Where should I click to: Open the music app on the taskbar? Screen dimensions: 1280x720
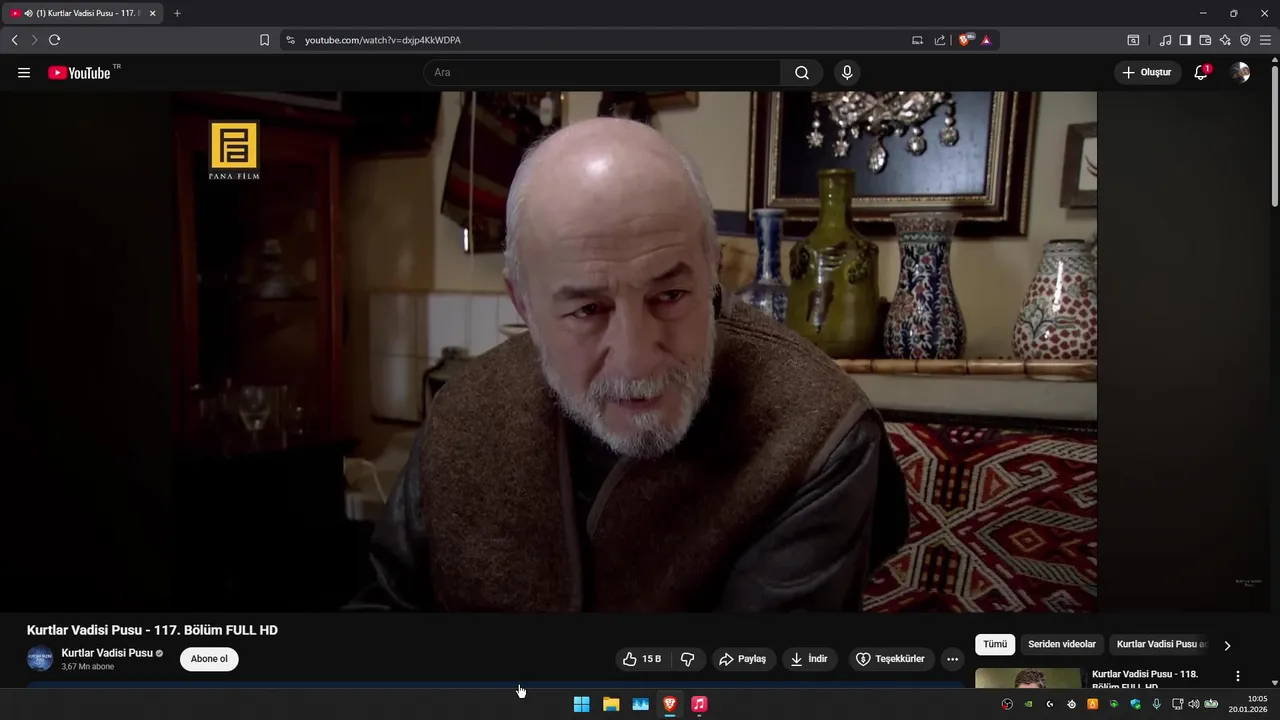pos(700,704)
